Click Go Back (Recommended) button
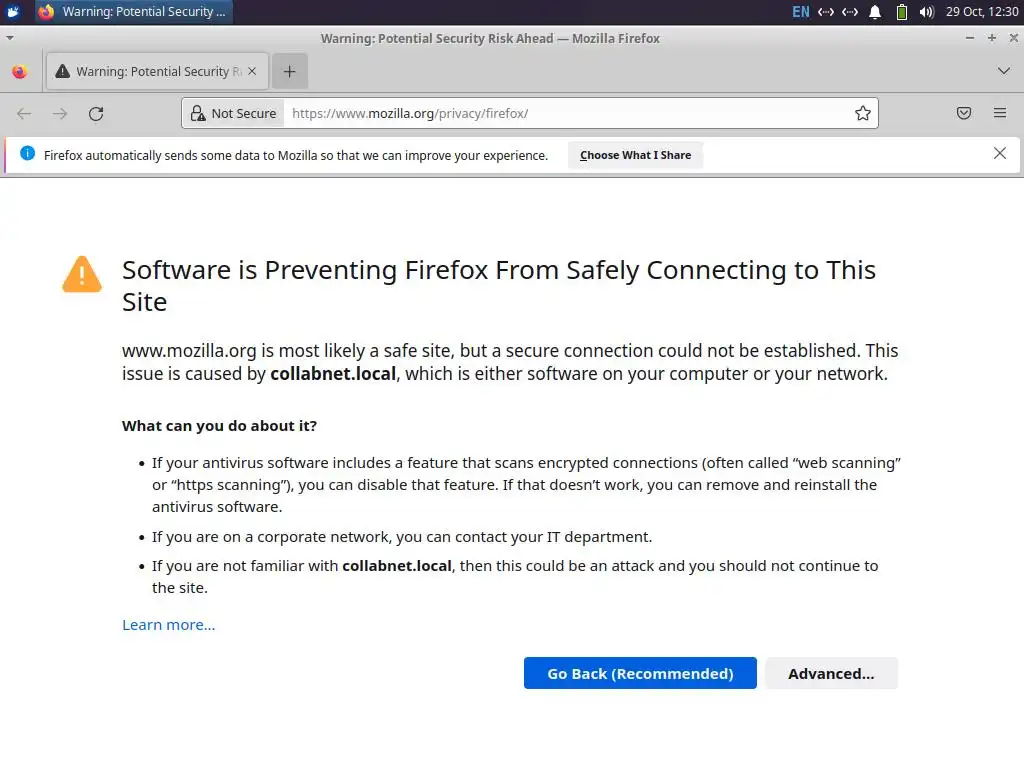 (x=640, y=673)
